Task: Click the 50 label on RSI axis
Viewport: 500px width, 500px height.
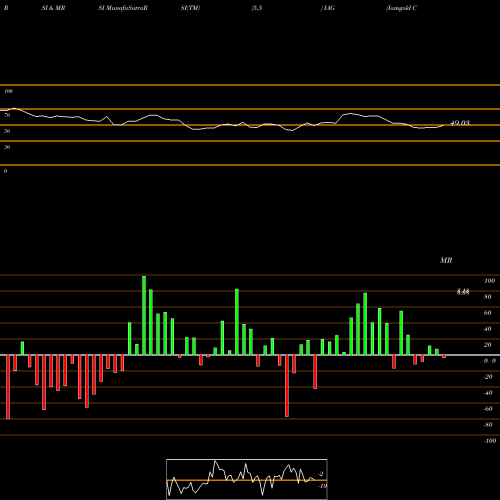Action: pos(7,131)
